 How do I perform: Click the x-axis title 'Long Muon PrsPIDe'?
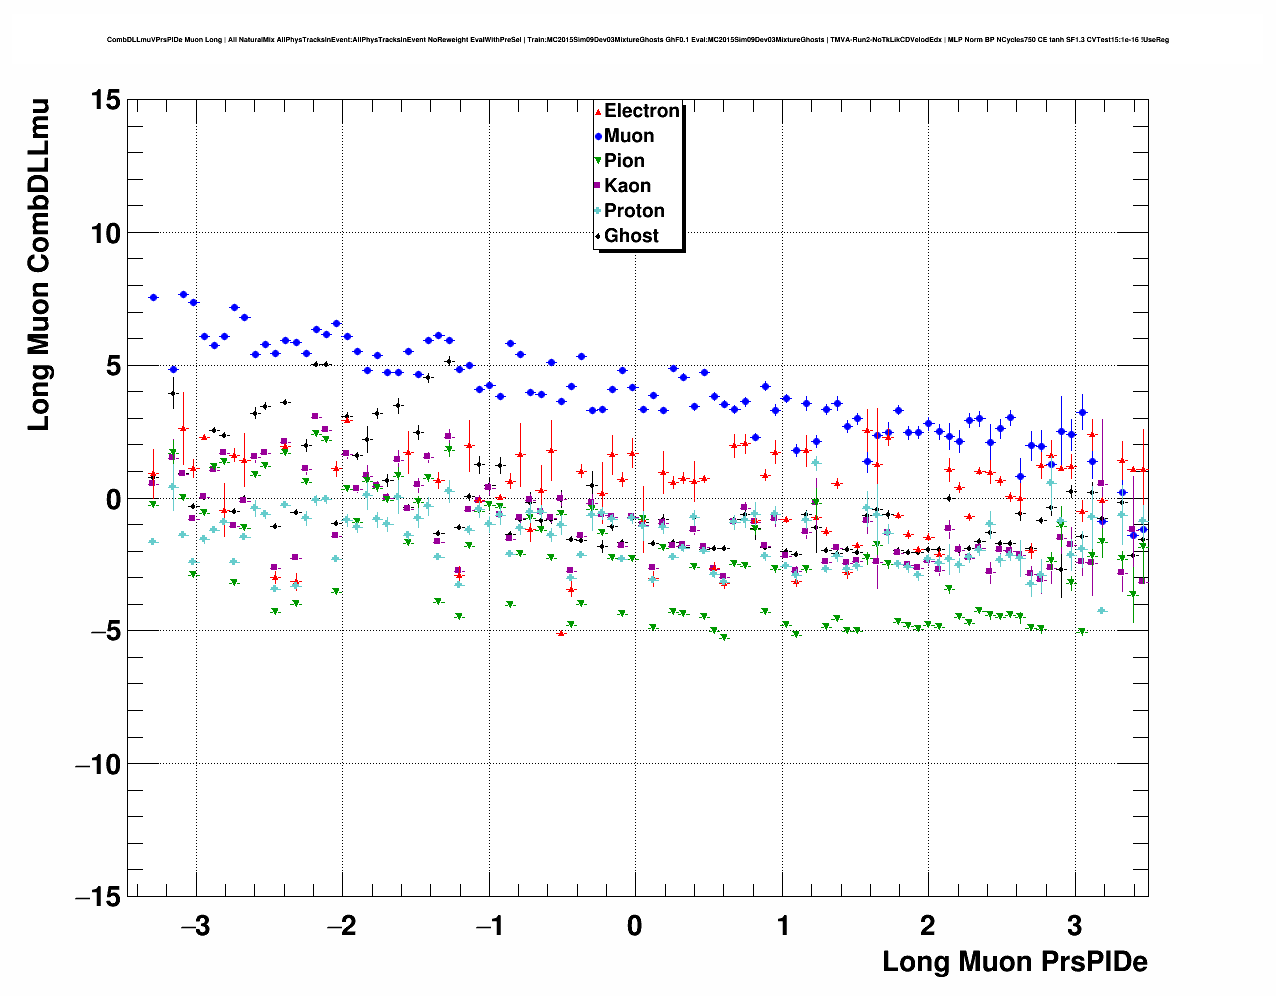point(1015,962)
